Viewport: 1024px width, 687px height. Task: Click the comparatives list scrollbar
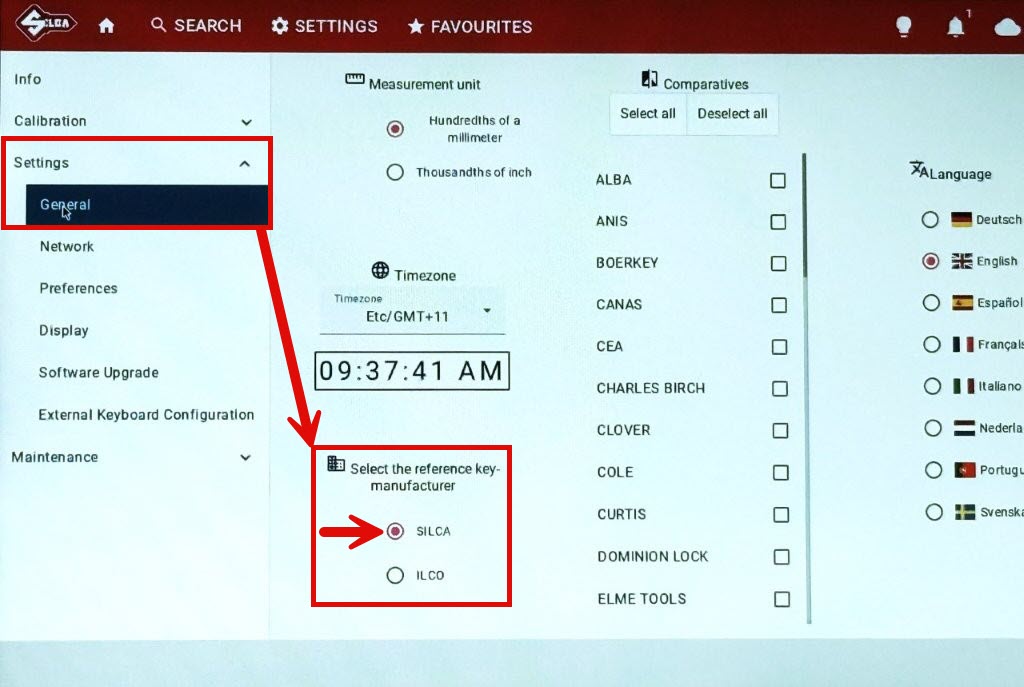[x=805, y=215]
